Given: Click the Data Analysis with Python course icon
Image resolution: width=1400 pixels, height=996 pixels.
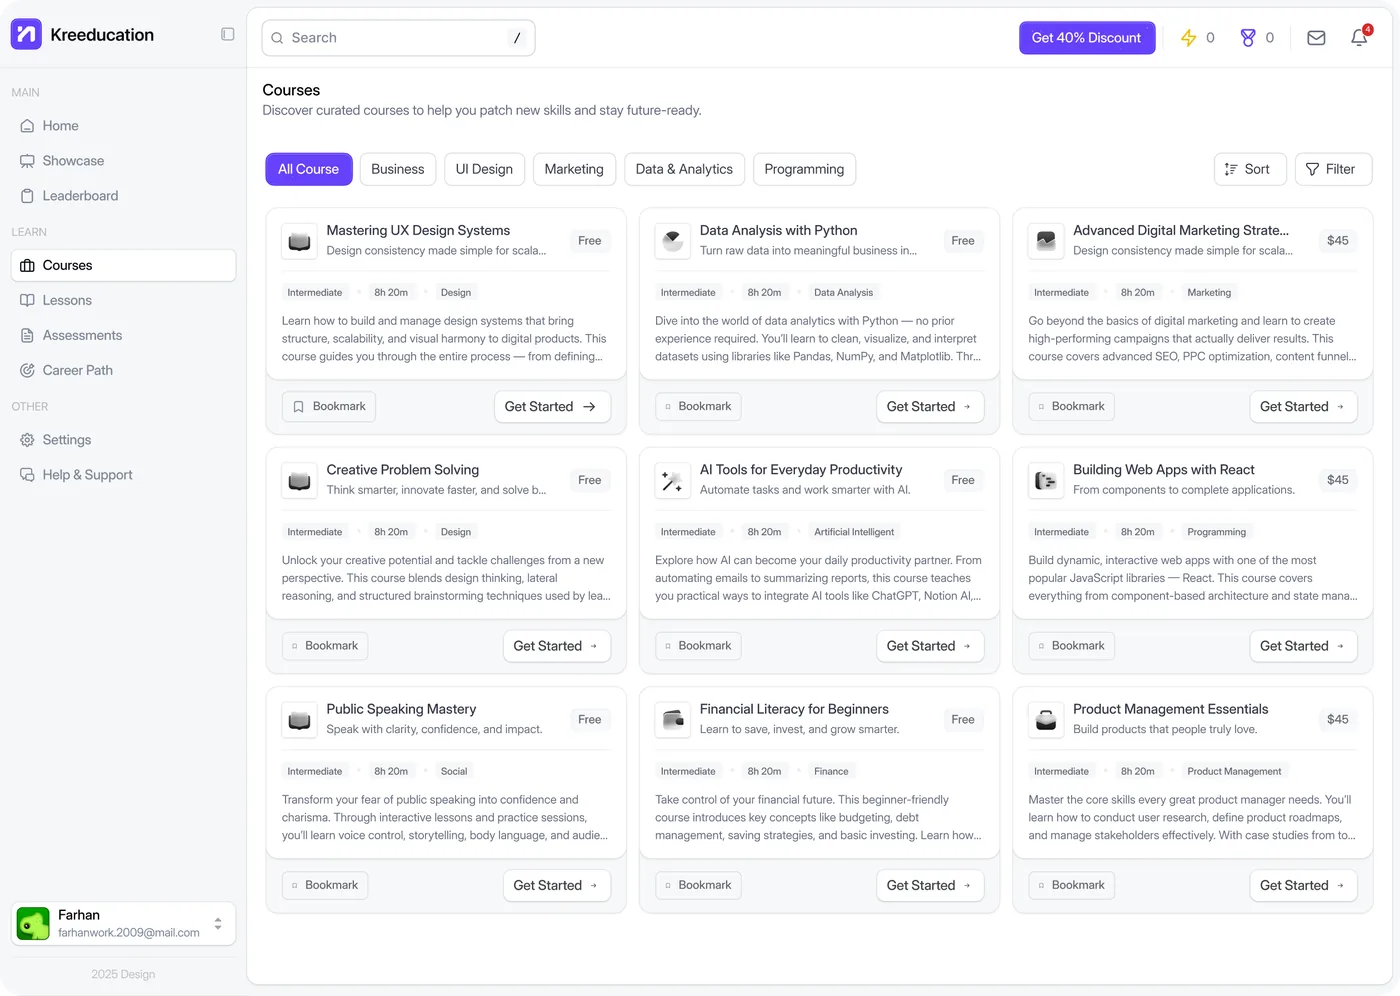Looking at the screenshot, I should point(673,241).
